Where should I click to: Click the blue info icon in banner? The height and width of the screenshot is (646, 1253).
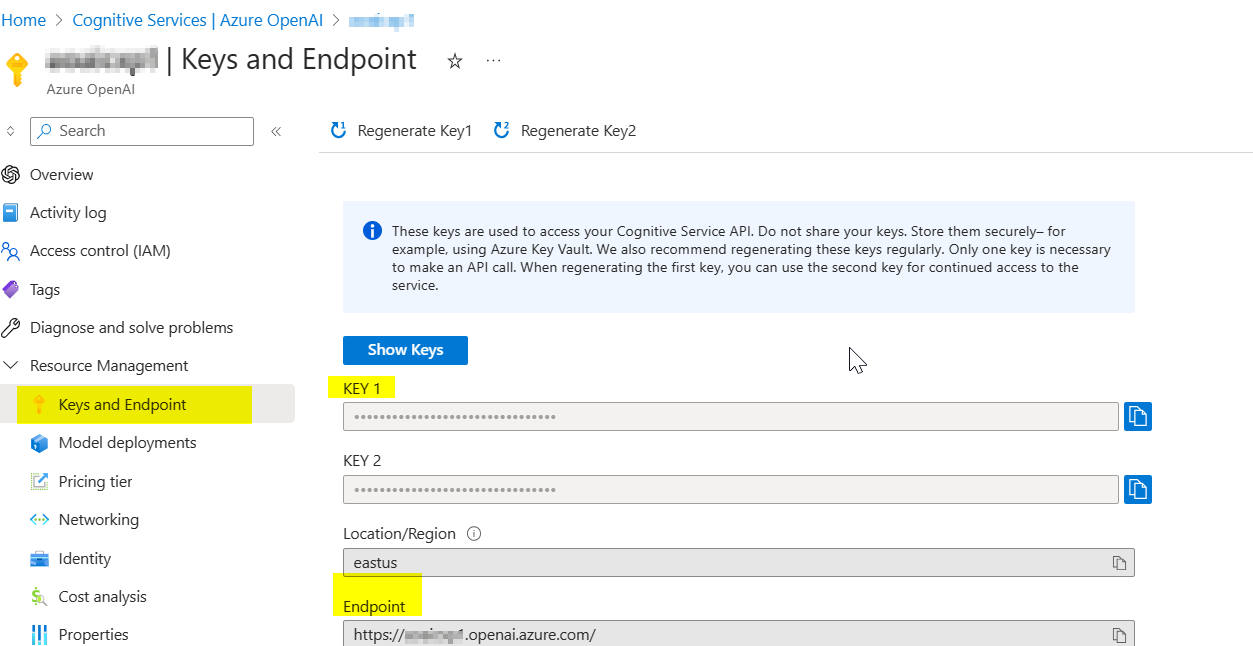pyautogui.click(x=371, y=231)
